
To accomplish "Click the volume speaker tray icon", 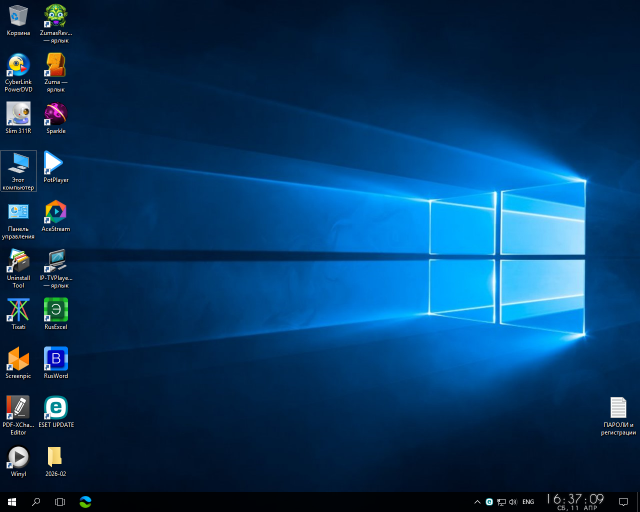I will 513,502.
